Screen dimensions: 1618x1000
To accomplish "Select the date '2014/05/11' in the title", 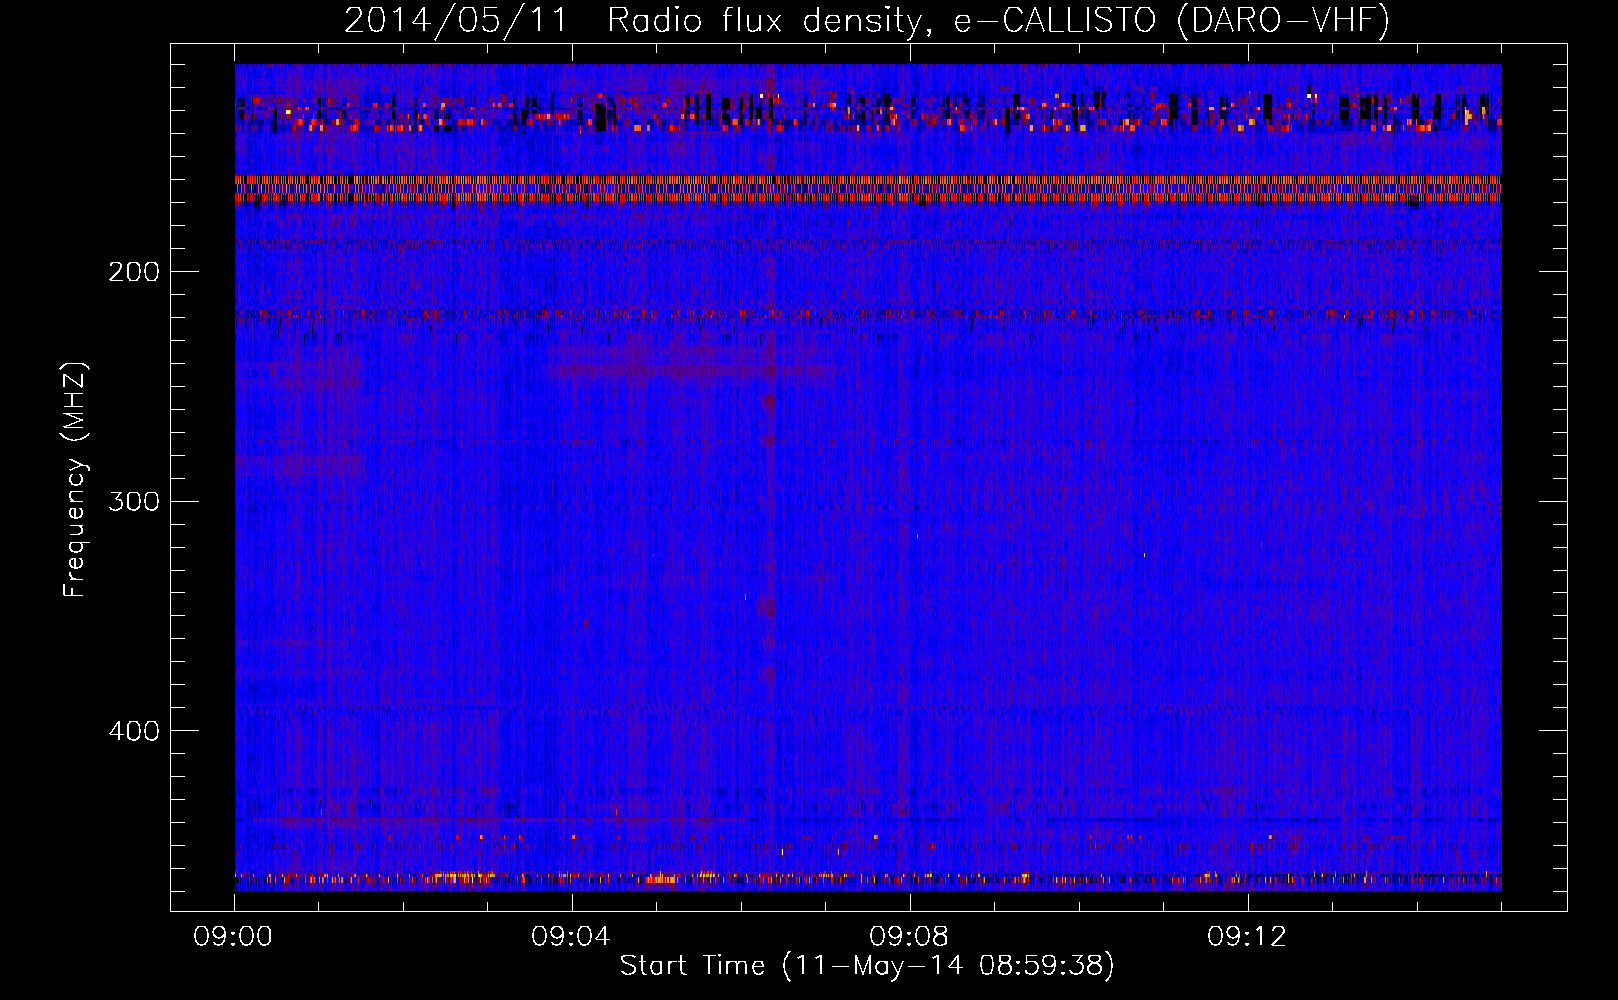I will point(456,20).
